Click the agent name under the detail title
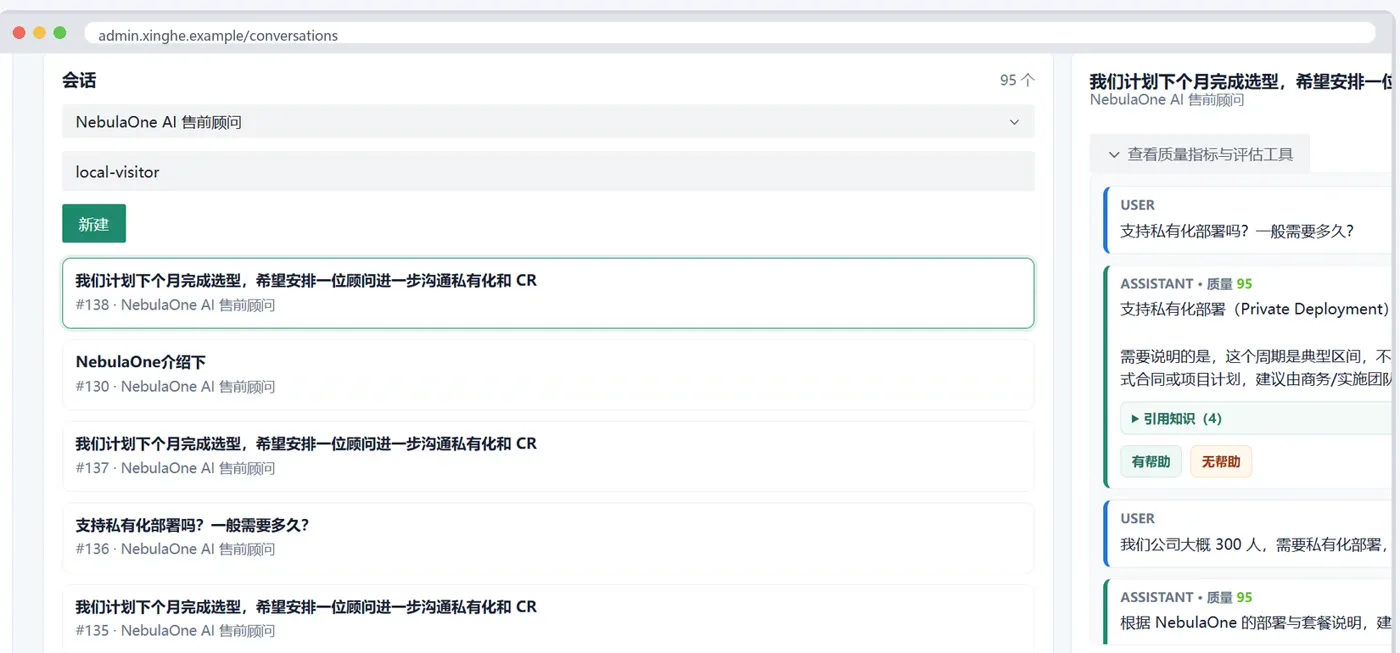1400x653 pixels. 1167,100
